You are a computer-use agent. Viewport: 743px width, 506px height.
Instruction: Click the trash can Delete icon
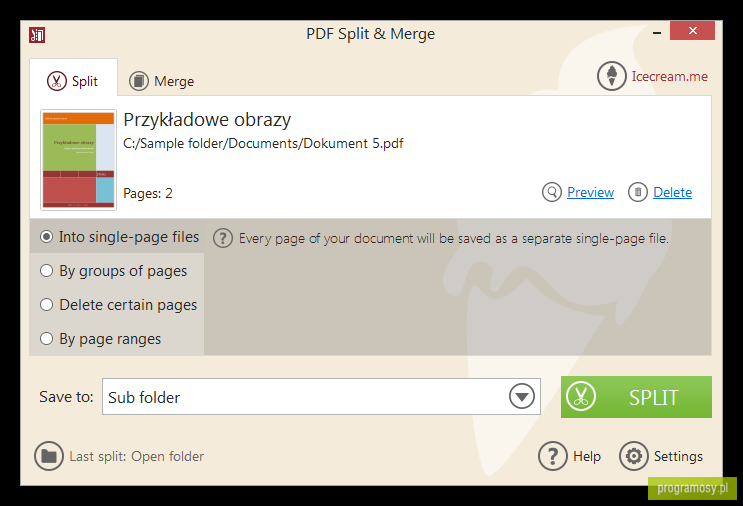[x=638, y=192]
